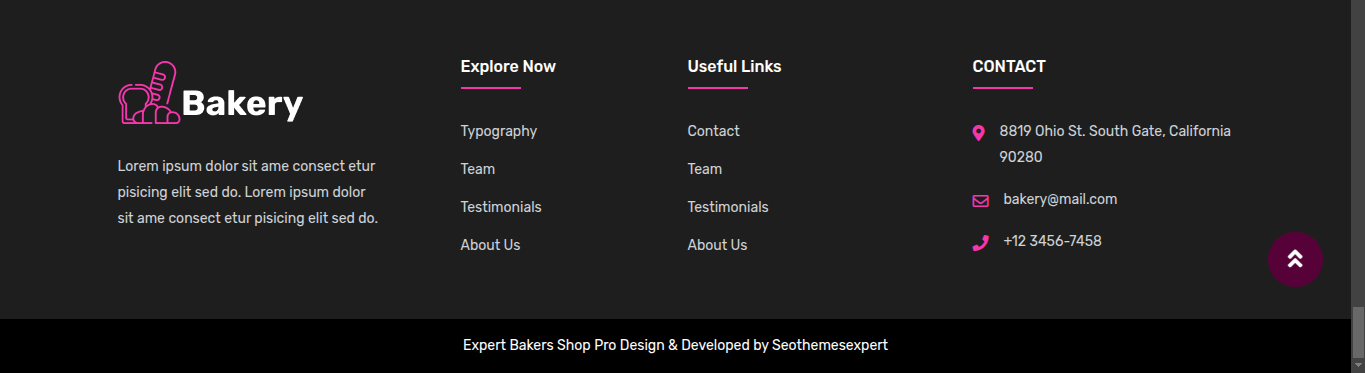Click the pink phone handset icon
The height and width of the screenshot is (373, 1365).
coord(980,243)
